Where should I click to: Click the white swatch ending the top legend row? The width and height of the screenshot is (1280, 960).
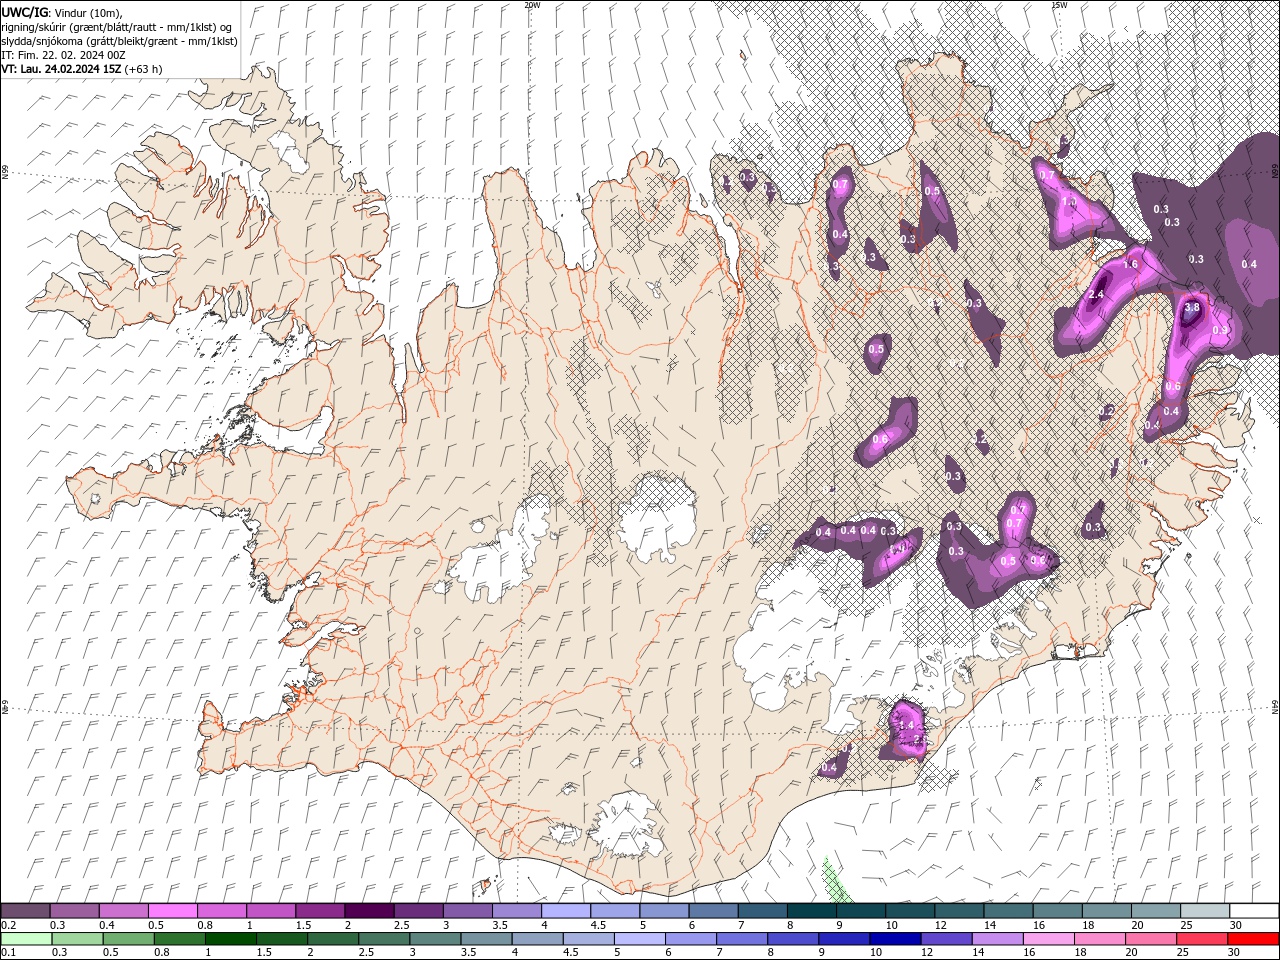(1254, 911)
